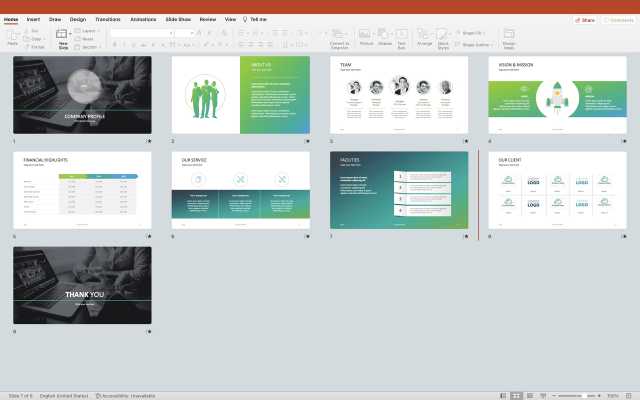Open the Arrange tool icon

click(x=424, y=35)
